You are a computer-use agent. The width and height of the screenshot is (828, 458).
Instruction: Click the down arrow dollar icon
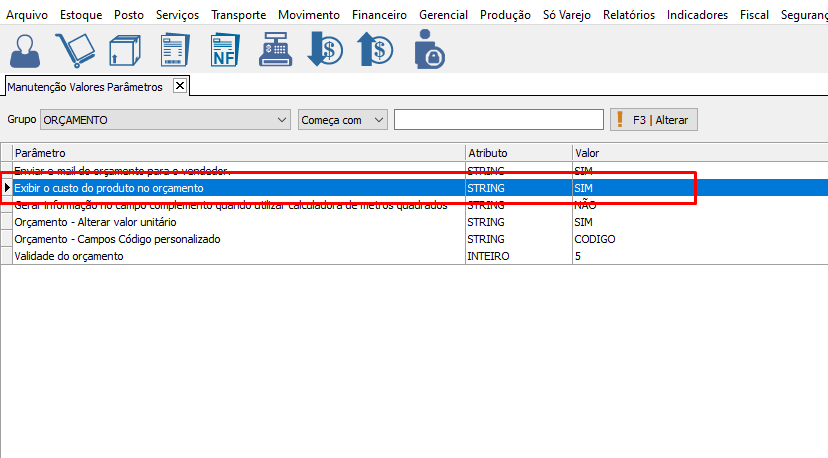point(326,50)
